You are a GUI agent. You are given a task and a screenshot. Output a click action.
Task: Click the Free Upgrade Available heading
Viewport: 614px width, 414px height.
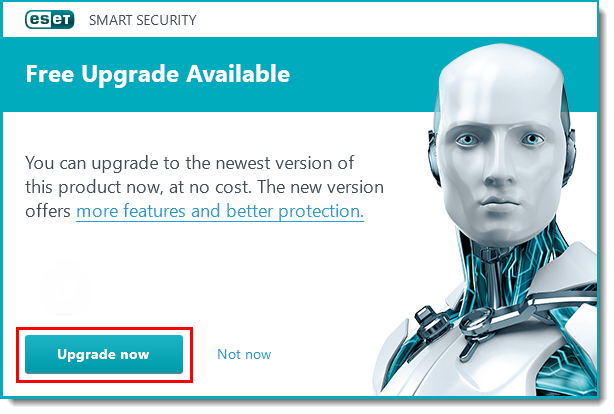[157, 74]
